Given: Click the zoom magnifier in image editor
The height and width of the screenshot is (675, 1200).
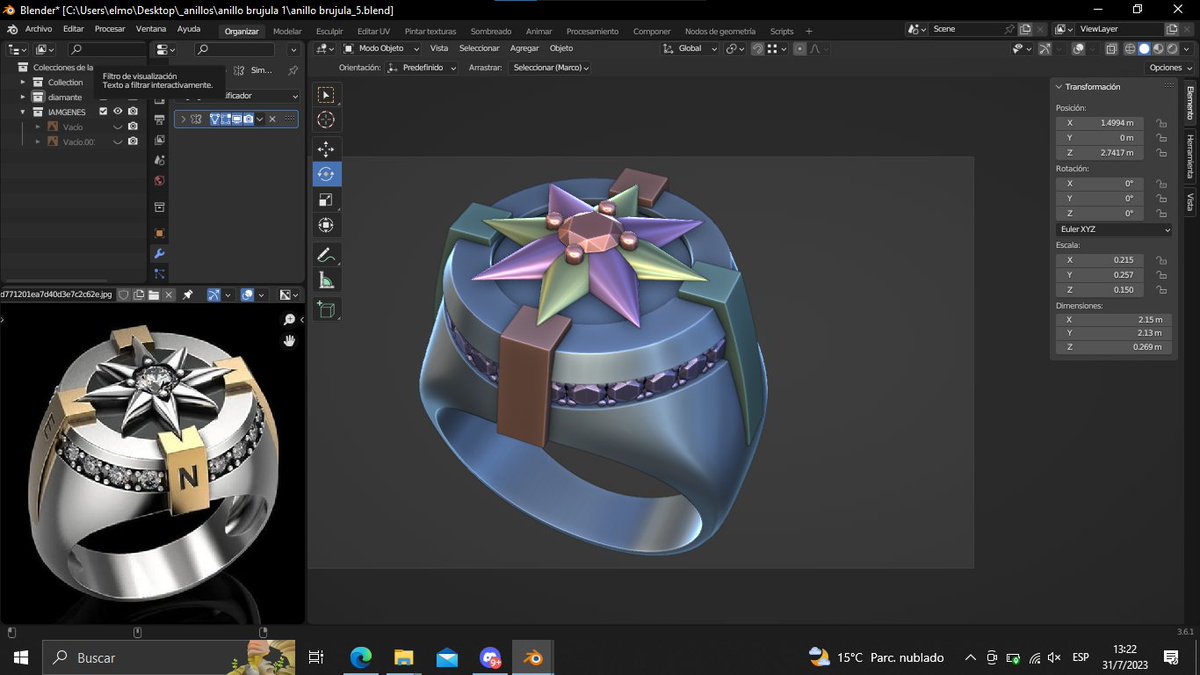Looking at the screenshot, I should 290,319.
